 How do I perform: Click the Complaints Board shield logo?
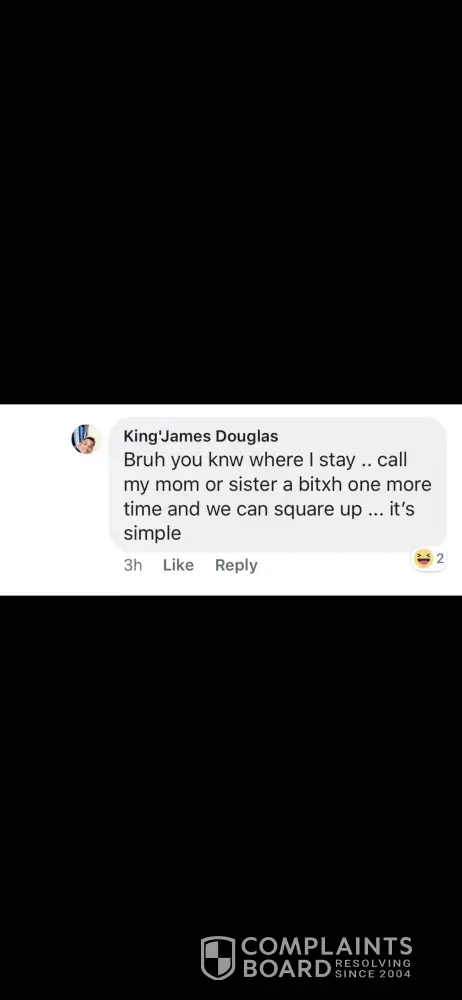click(218, 957)
